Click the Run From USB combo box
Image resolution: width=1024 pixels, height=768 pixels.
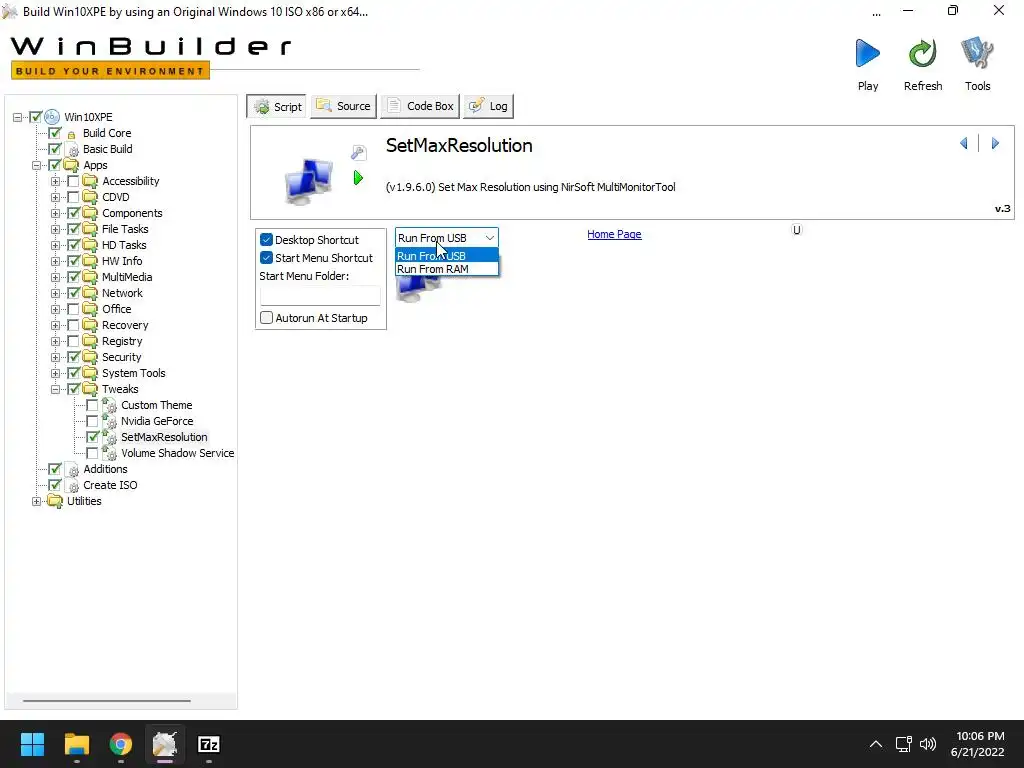point(447,238)
